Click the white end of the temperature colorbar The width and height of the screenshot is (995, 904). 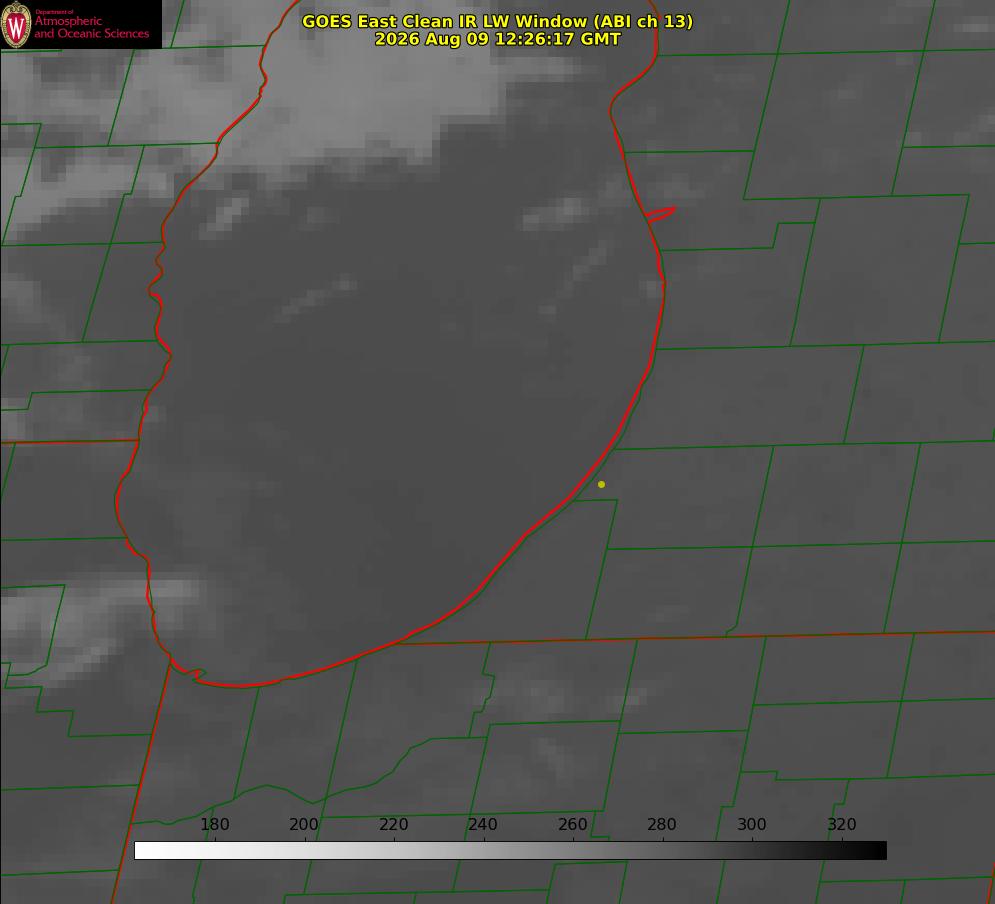click(143, 851)
